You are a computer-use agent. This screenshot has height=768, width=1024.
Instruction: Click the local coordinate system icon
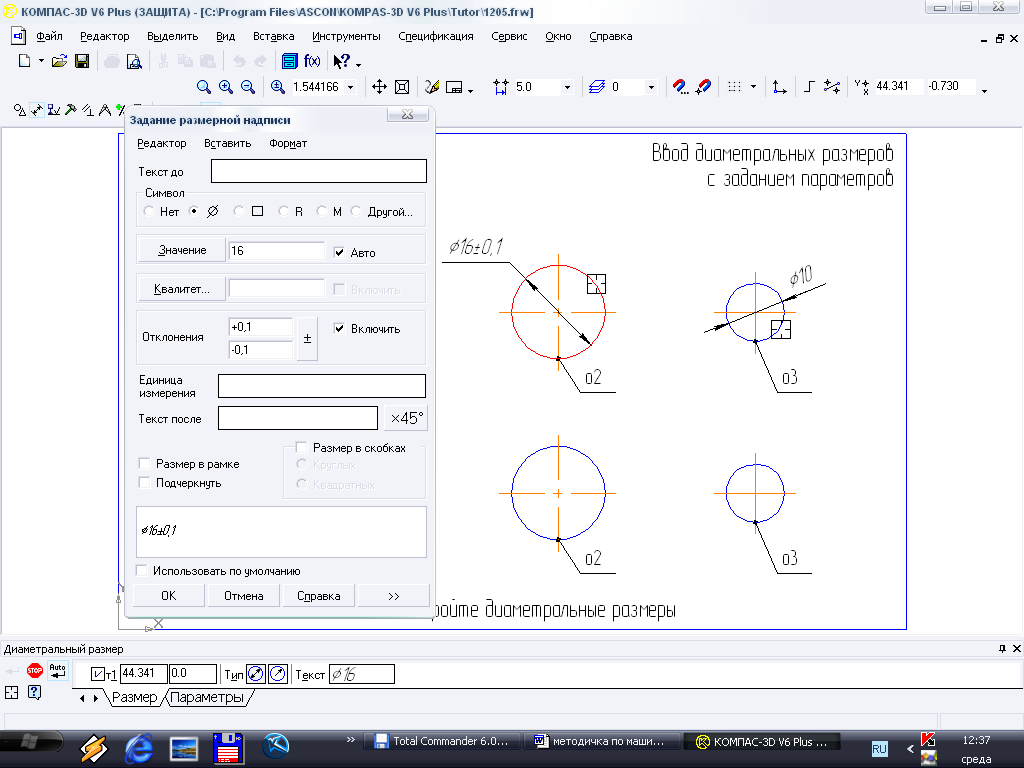(779, 87)
